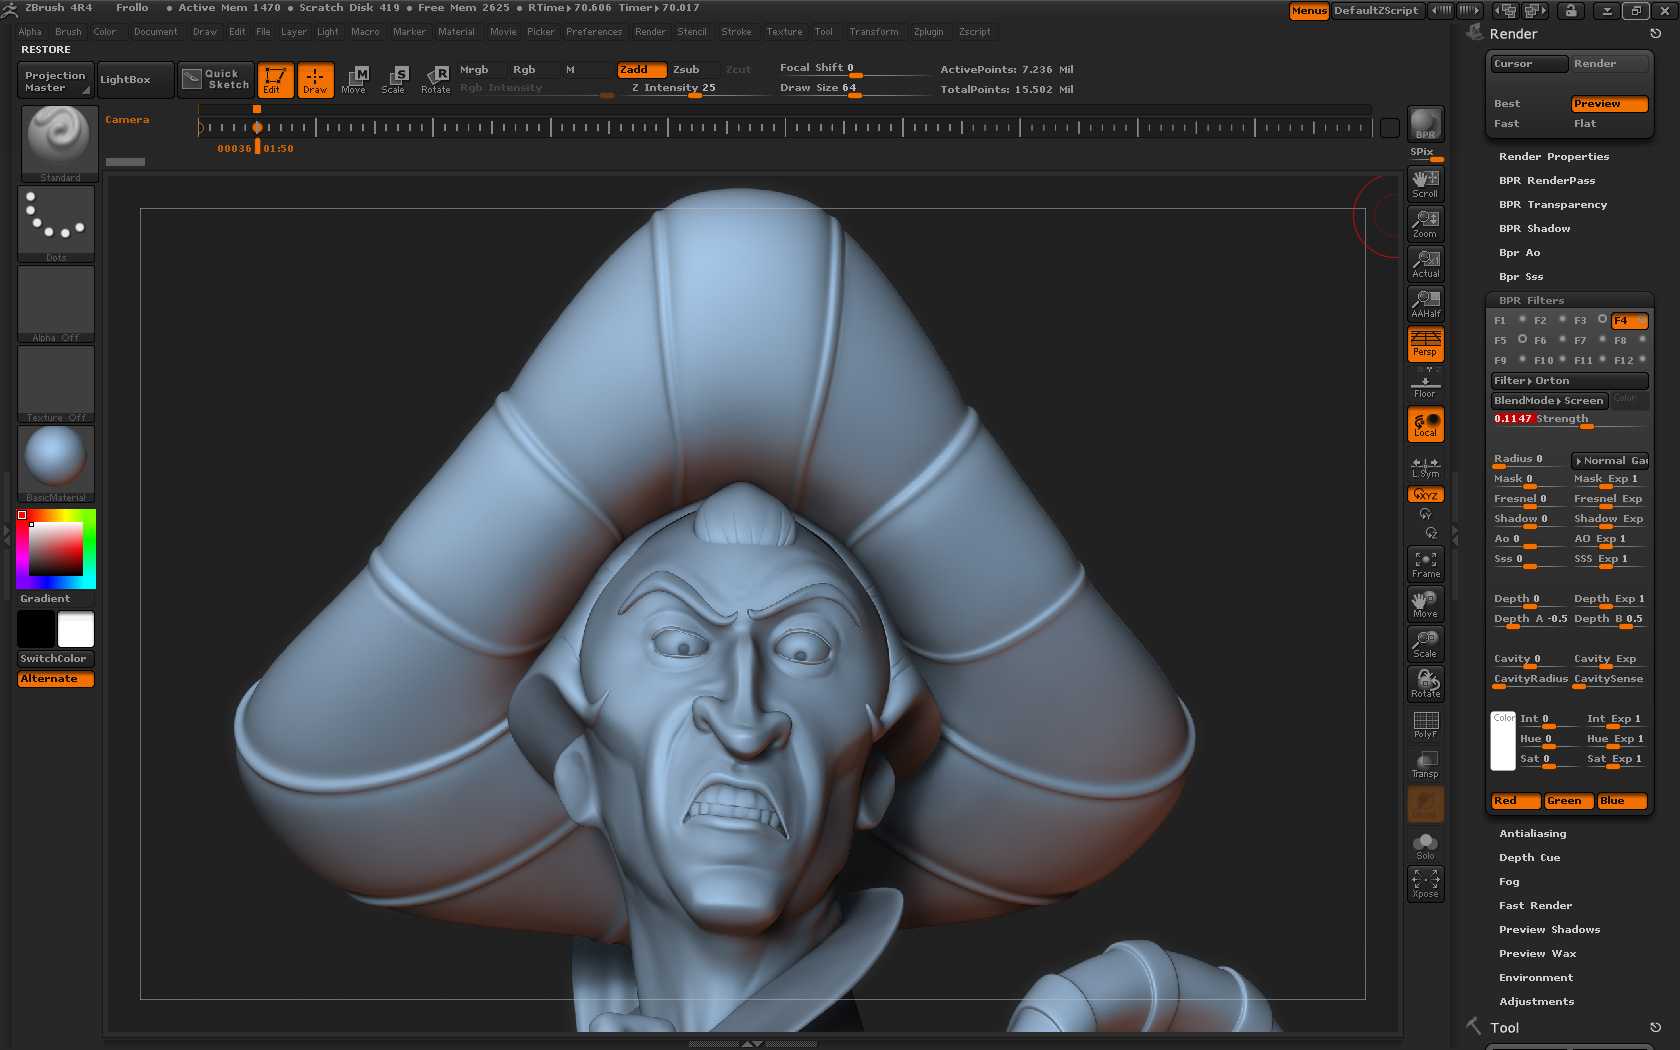Click the BPR render icon
Screen dimensions: 1680x1050
1425,124
